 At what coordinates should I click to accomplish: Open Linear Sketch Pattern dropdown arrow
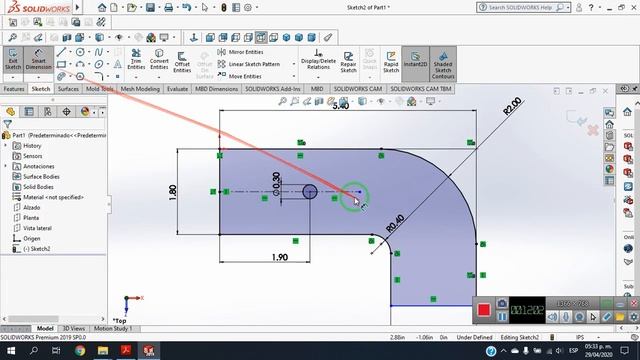pyautogui.click(x=293, y=64)
